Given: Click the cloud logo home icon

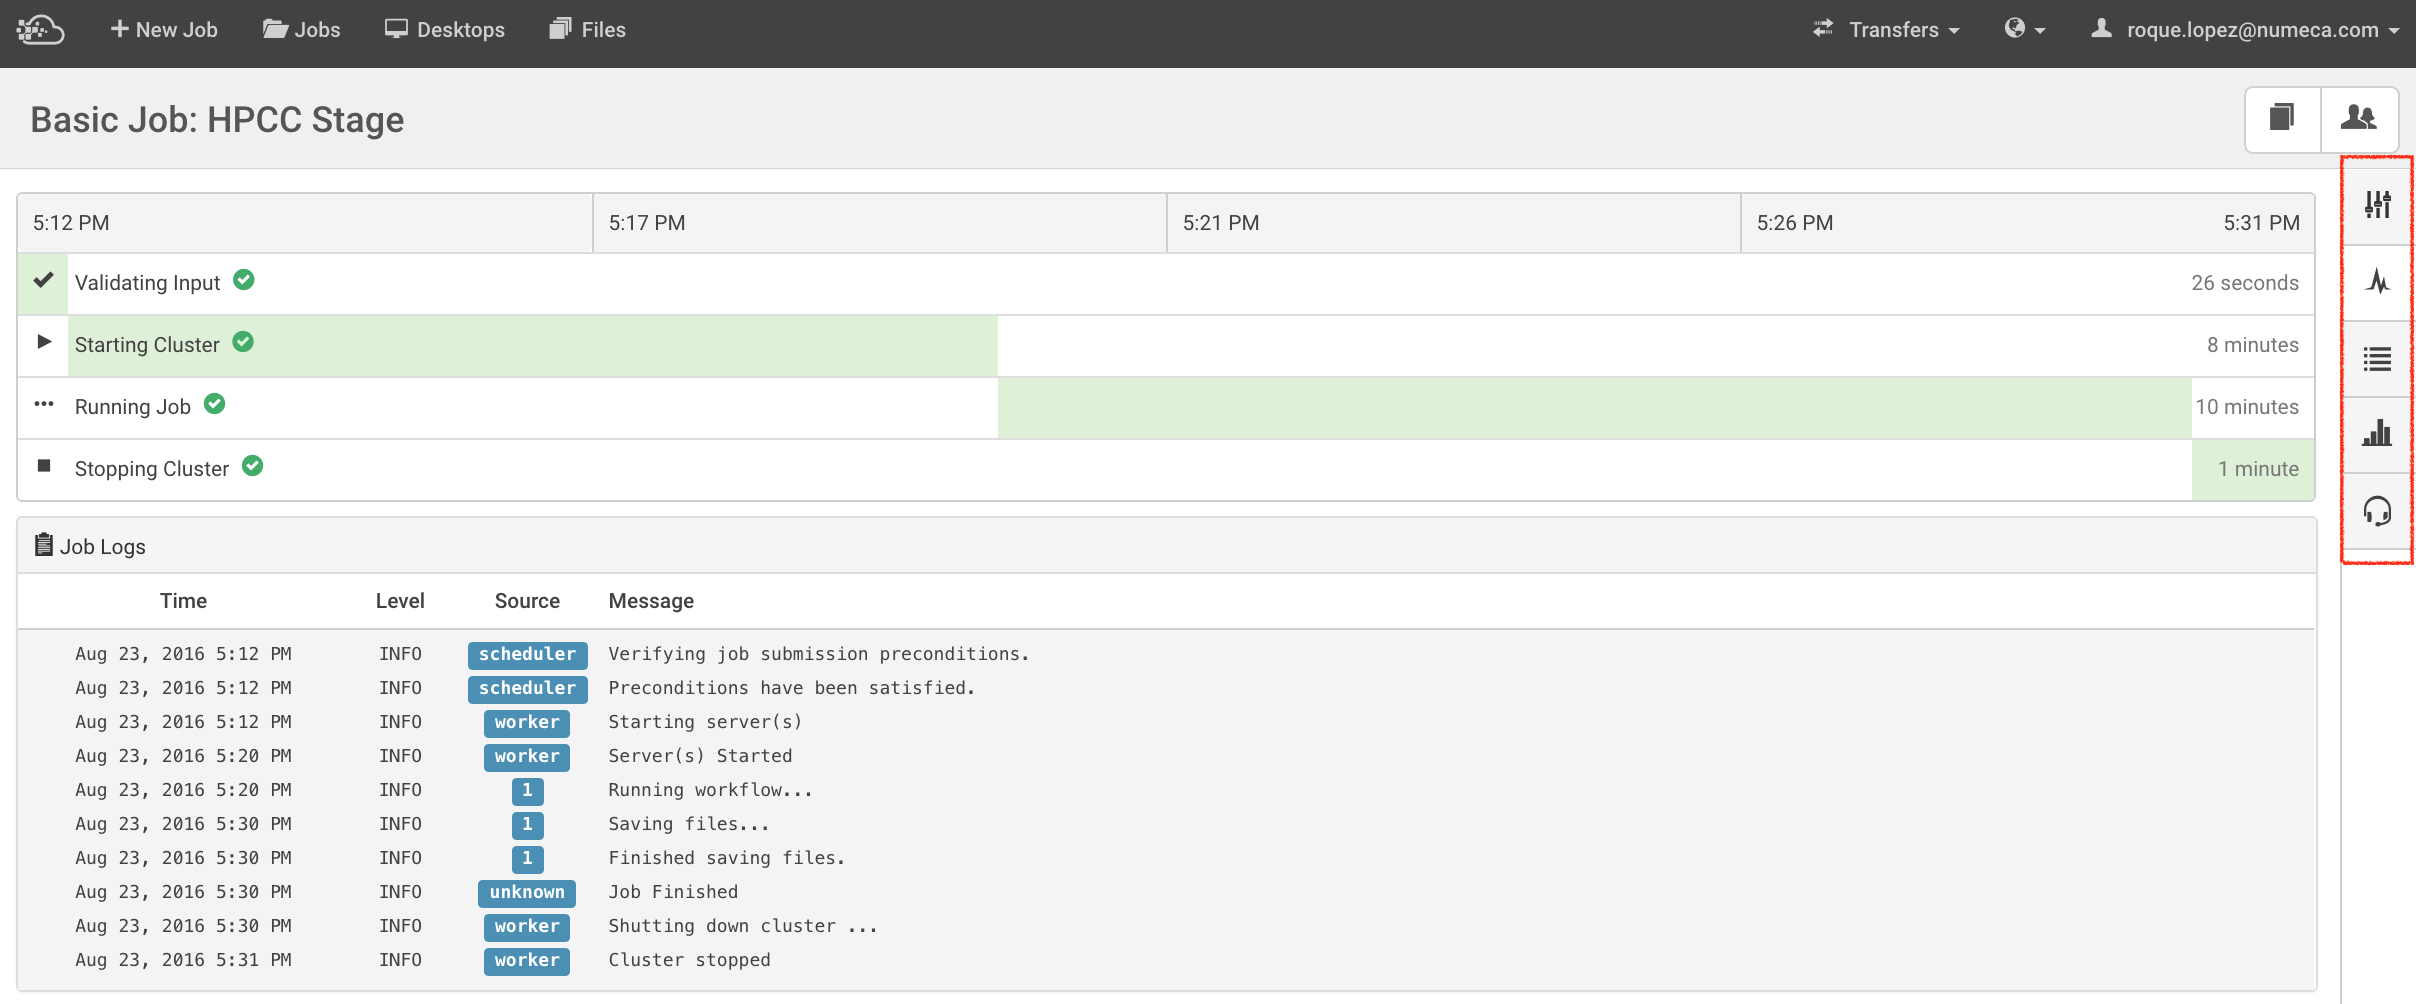Looking at the screenshot, I should [40, 30].
